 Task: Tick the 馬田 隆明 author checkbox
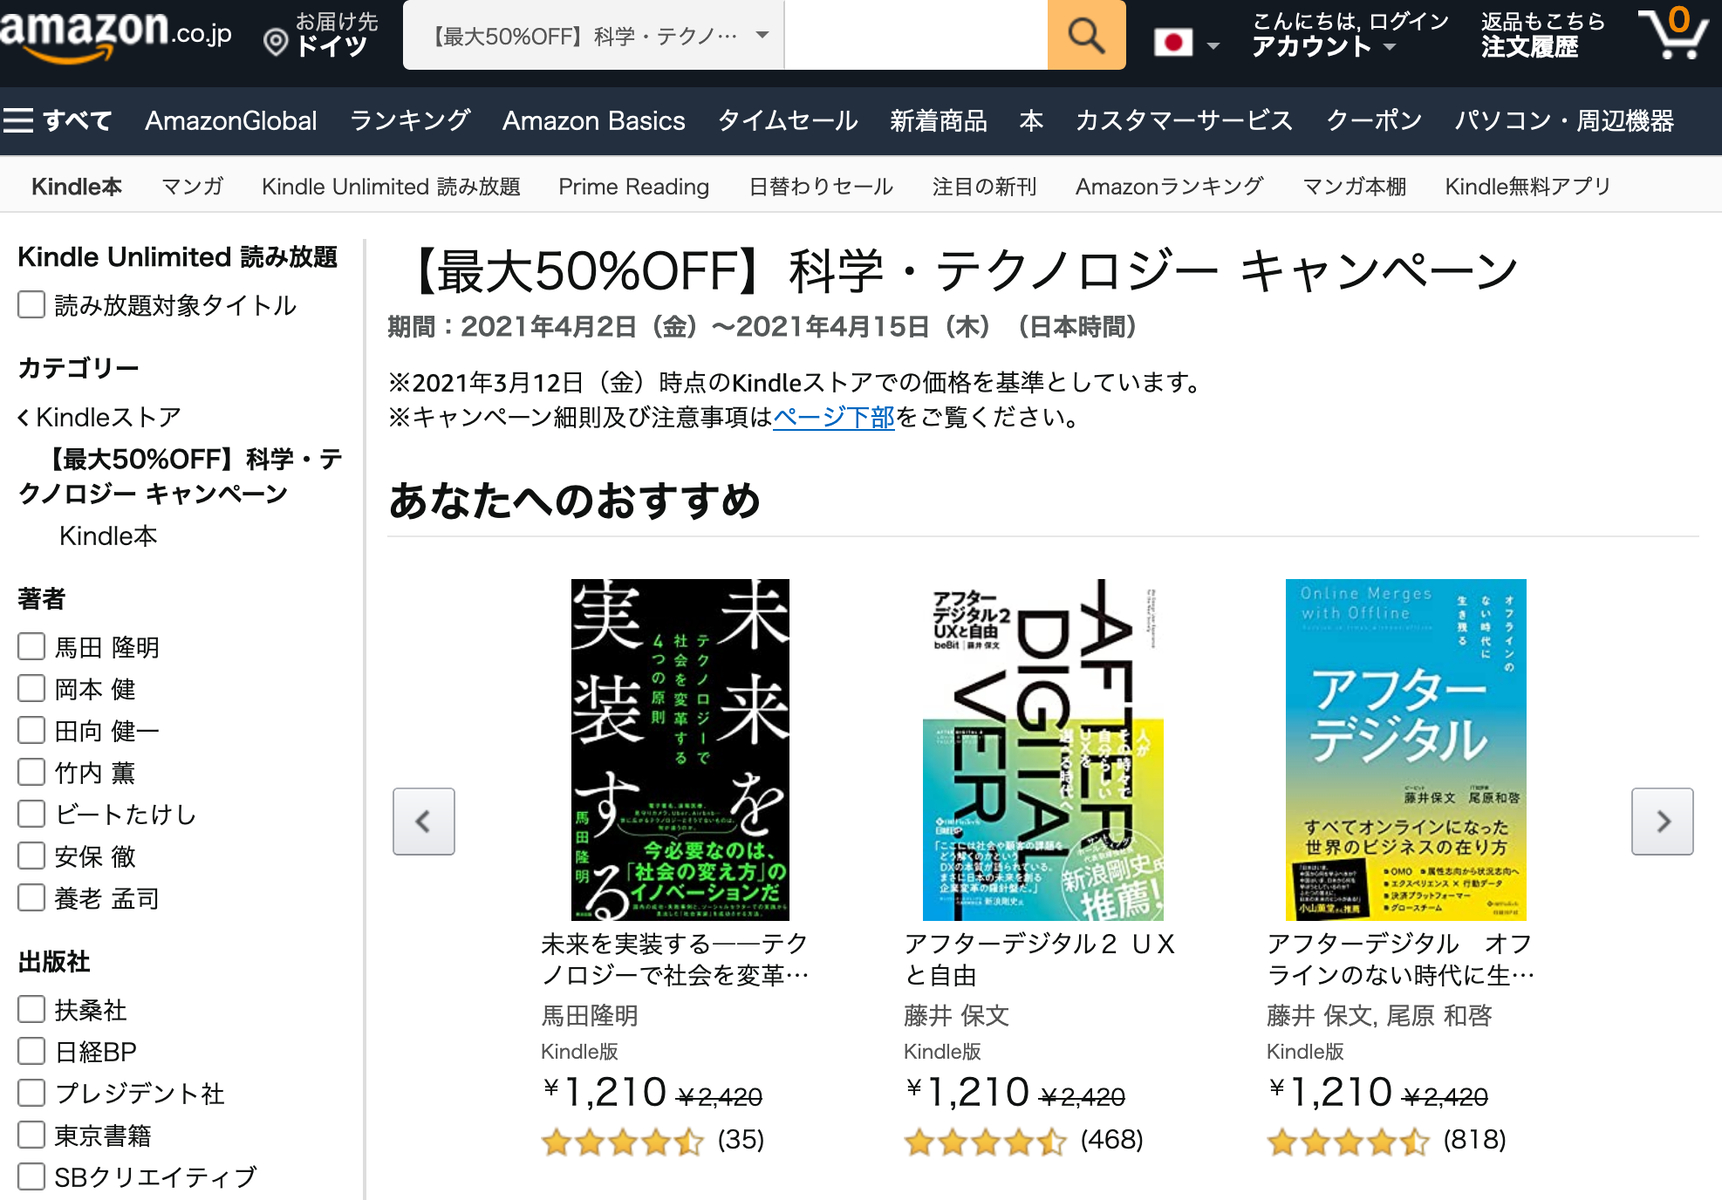click(31, 647)
